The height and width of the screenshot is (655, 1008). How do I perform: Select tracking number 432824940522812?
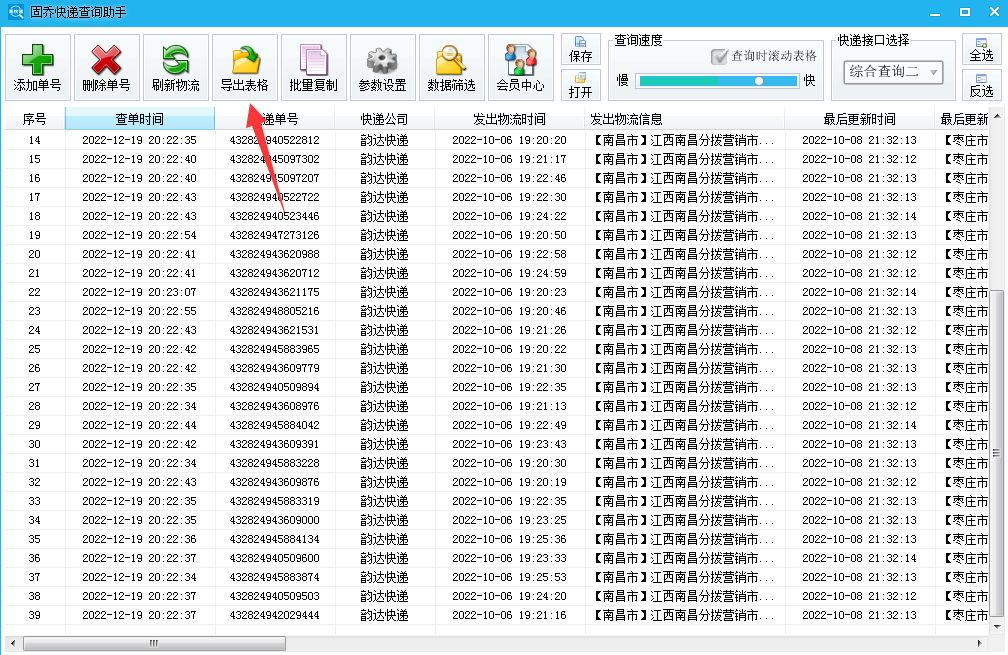tap(274, 140)
